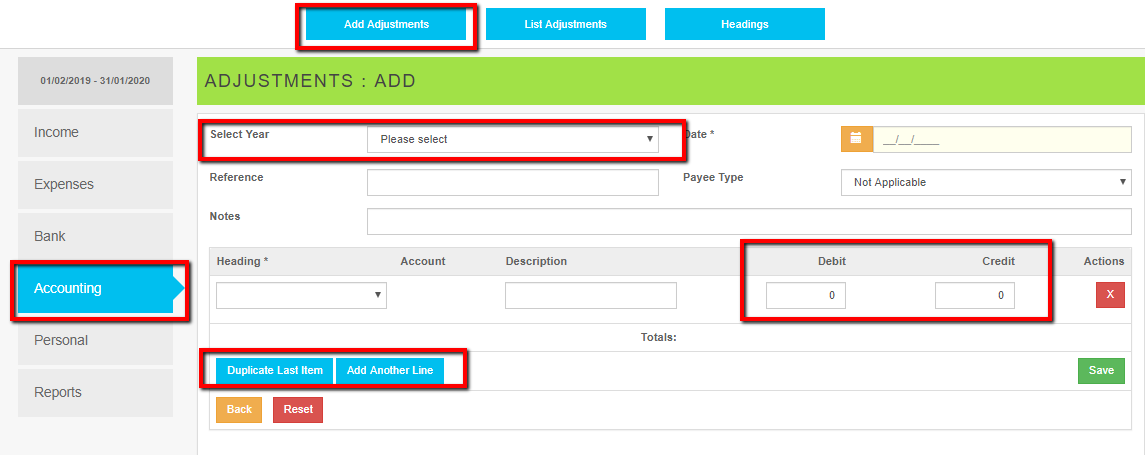This screenshot has width=1145, height=455.
Task: Open Bank in the sidebar
Action: click(96, 237)
